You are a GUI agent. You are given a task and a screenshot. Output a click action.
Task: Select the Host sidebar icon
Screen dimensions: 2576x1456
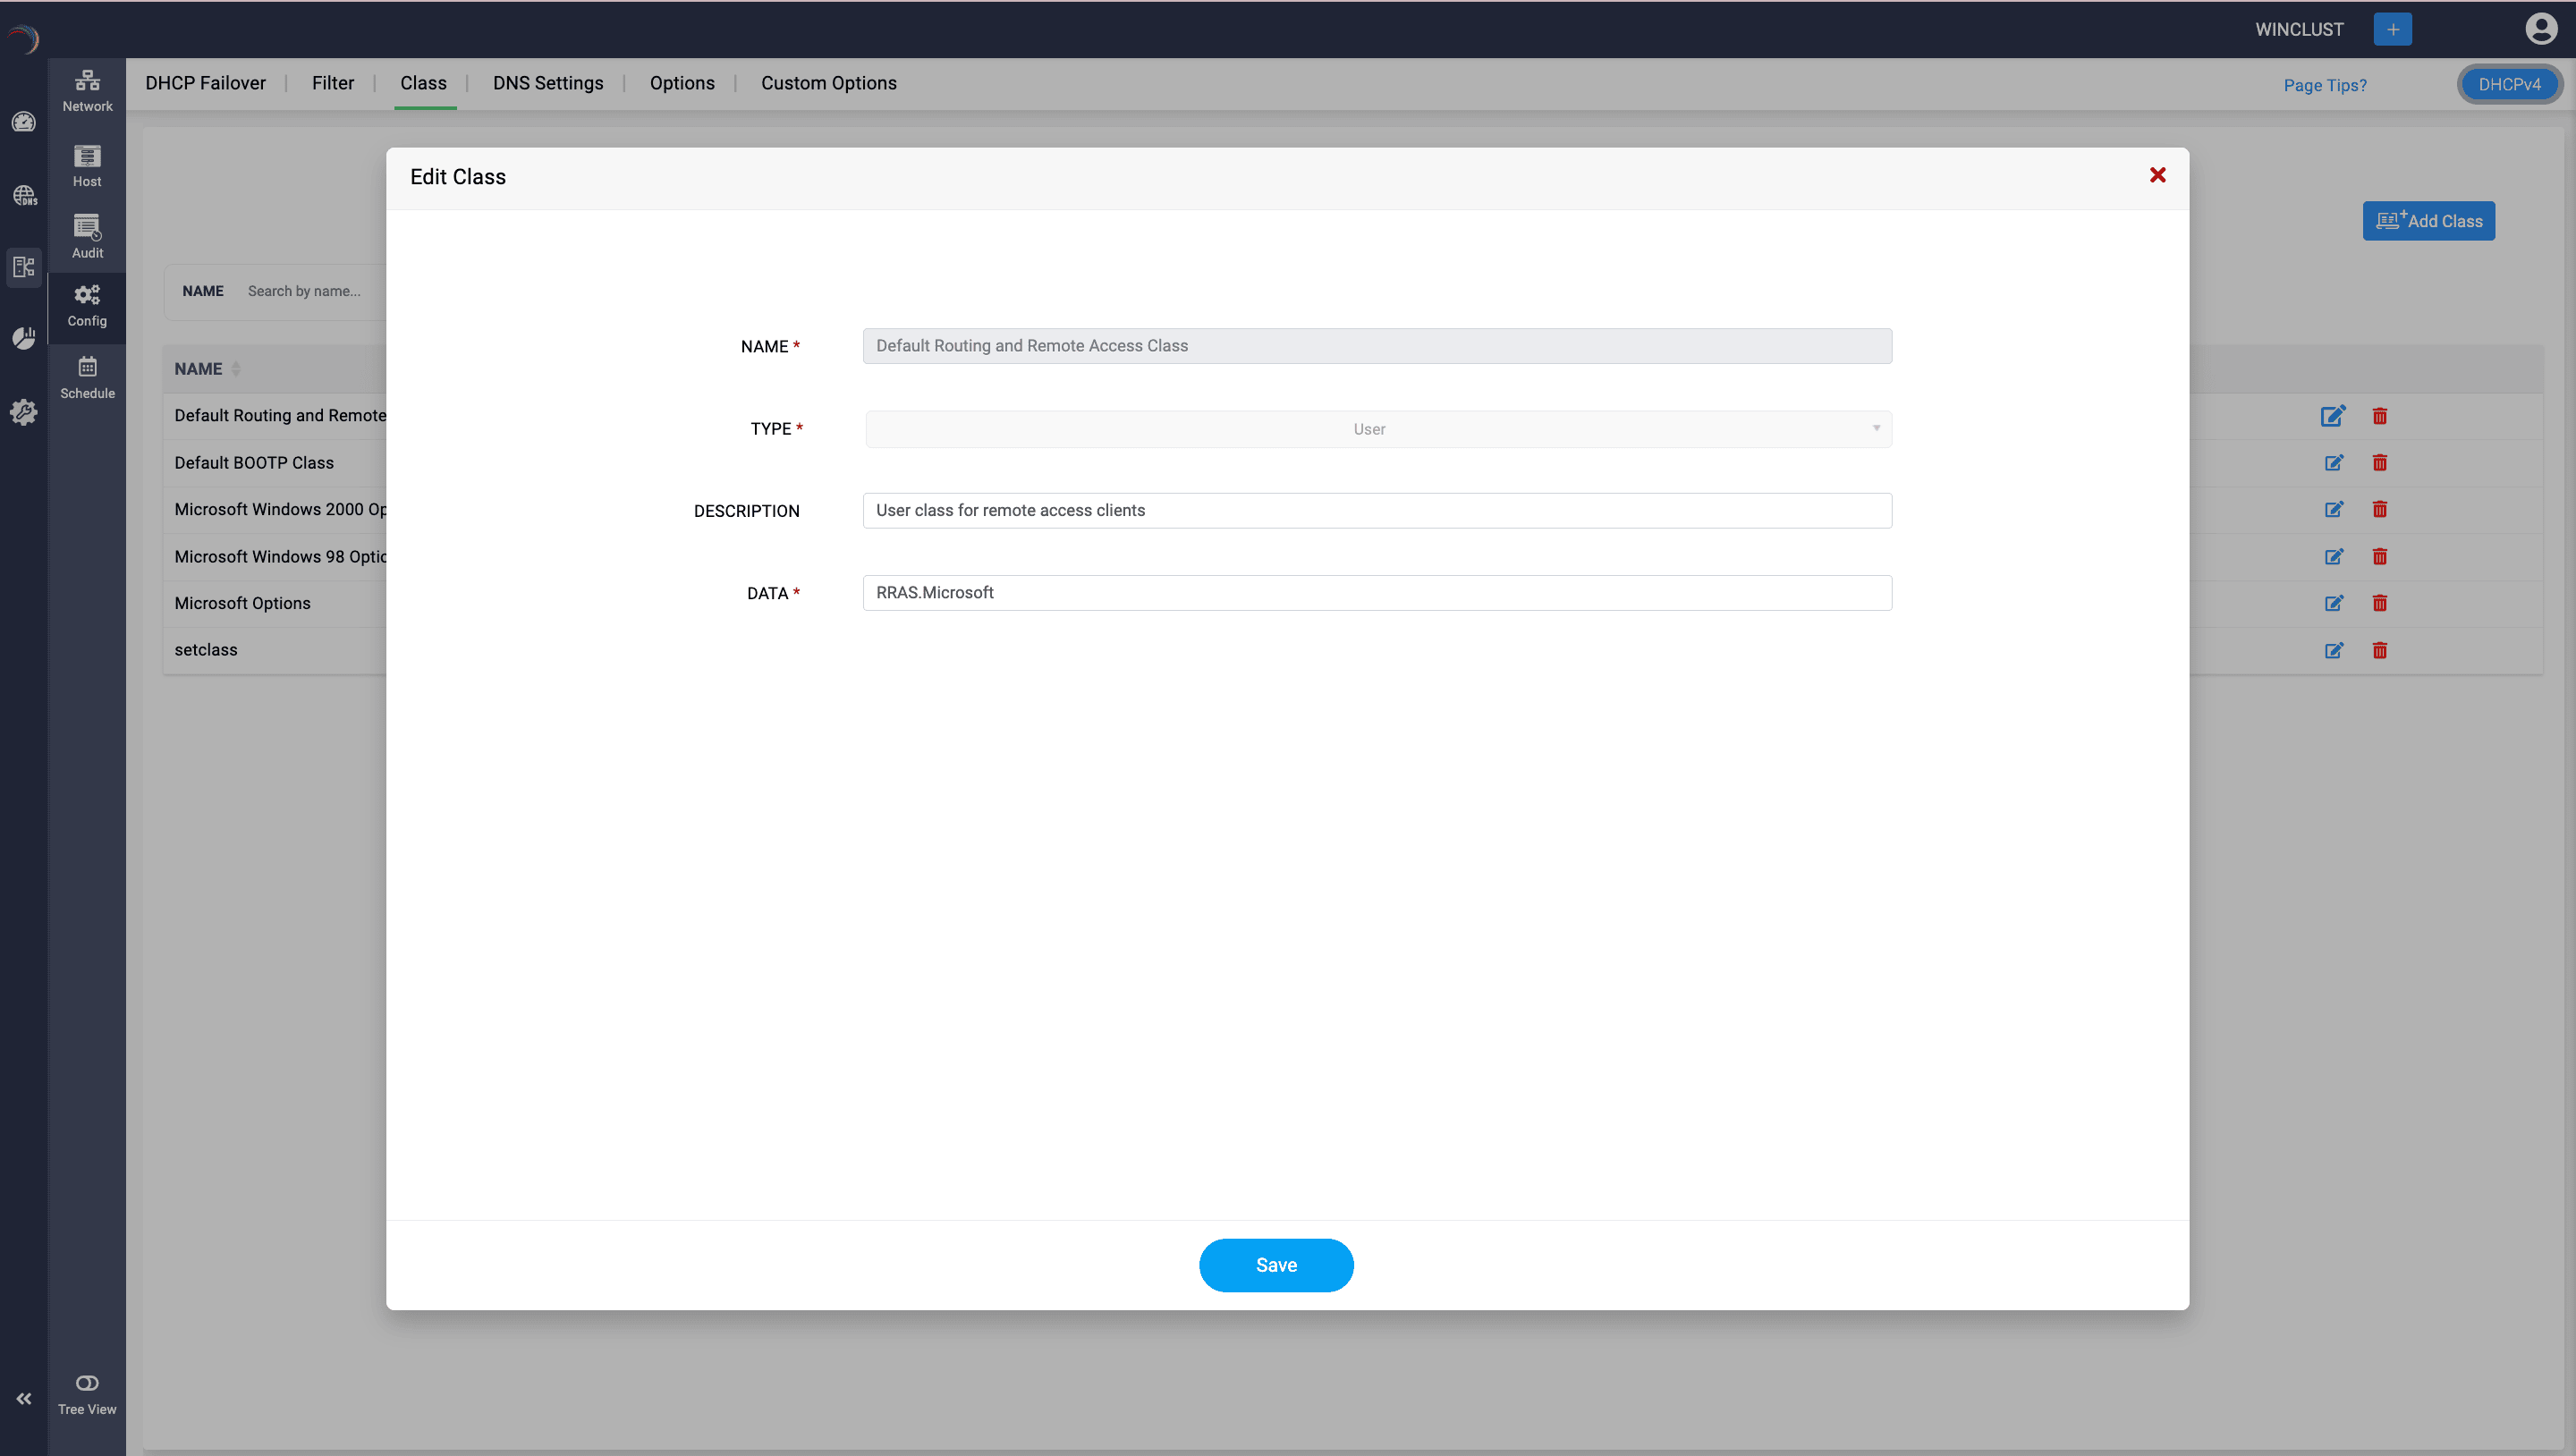coord(87,163)
